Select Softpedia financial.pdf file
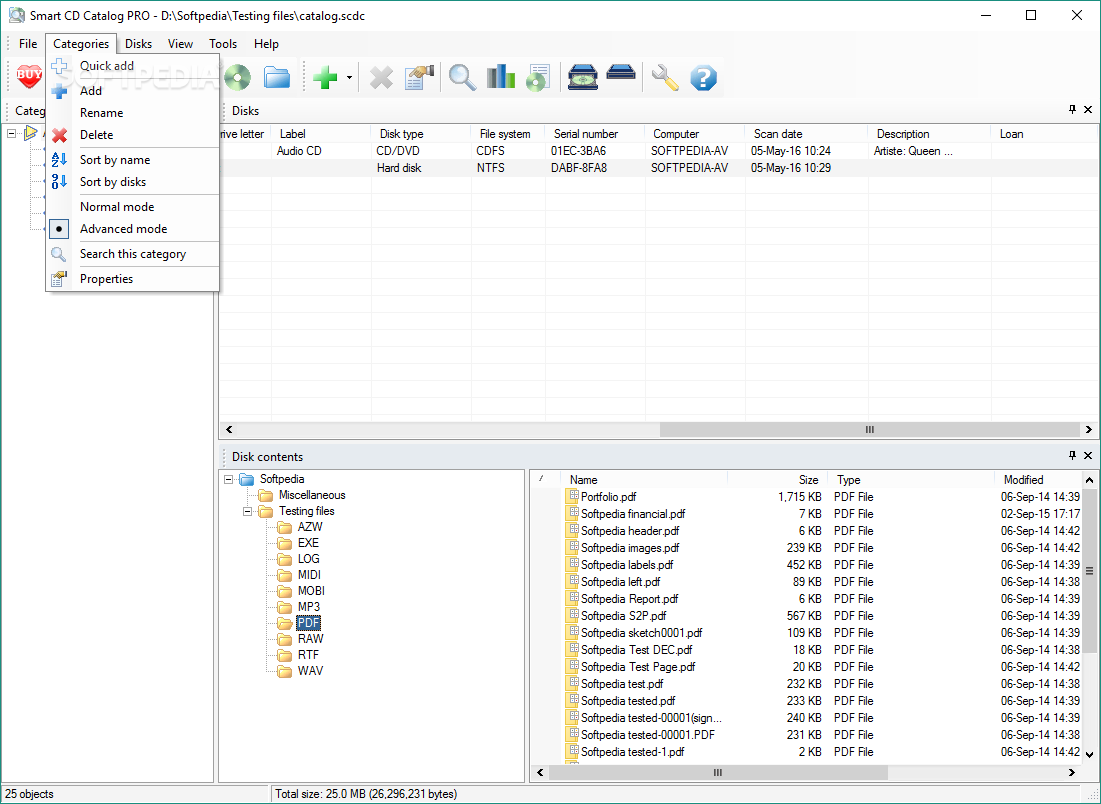Screen dimensions: 1101x804 (x=633, y=514)
